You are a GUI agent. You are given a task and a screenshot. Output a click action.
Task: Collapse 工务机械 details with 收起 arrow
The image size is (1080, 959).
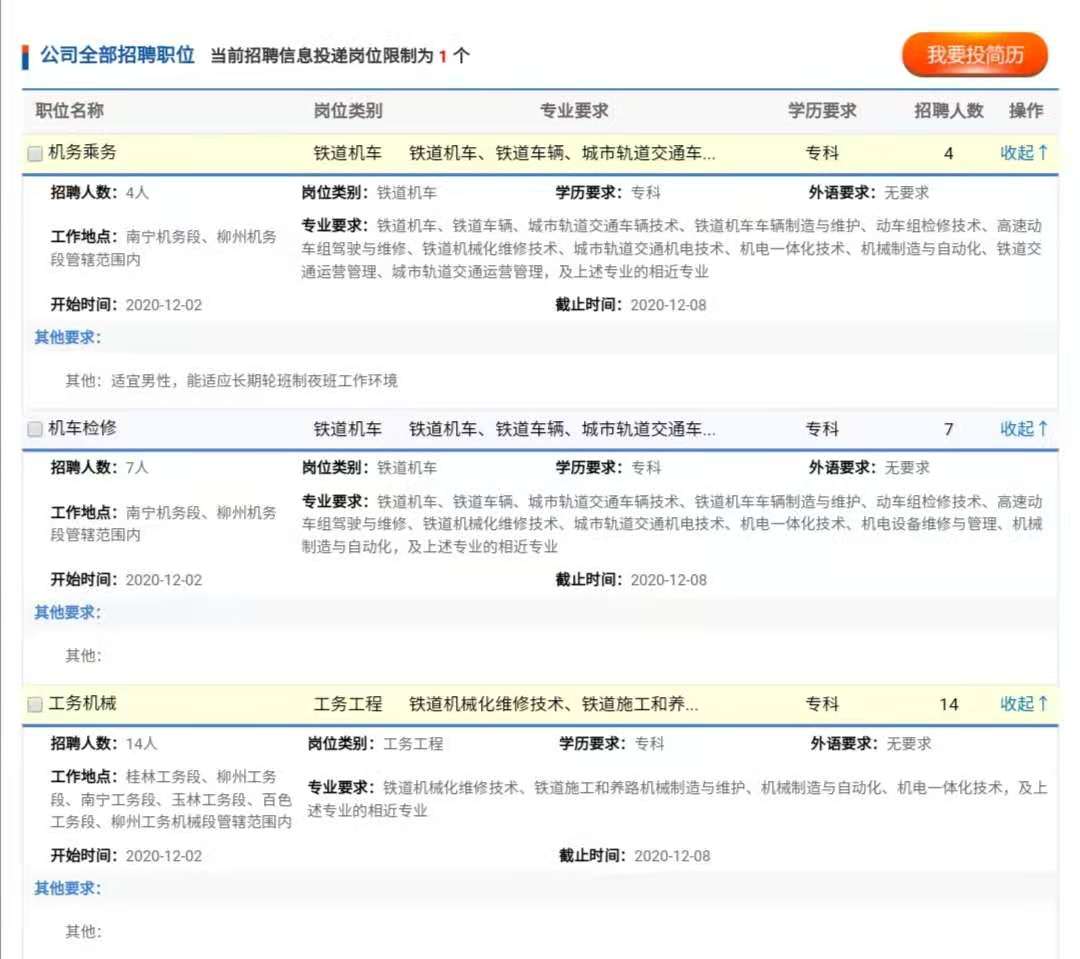coord(1024,704)
